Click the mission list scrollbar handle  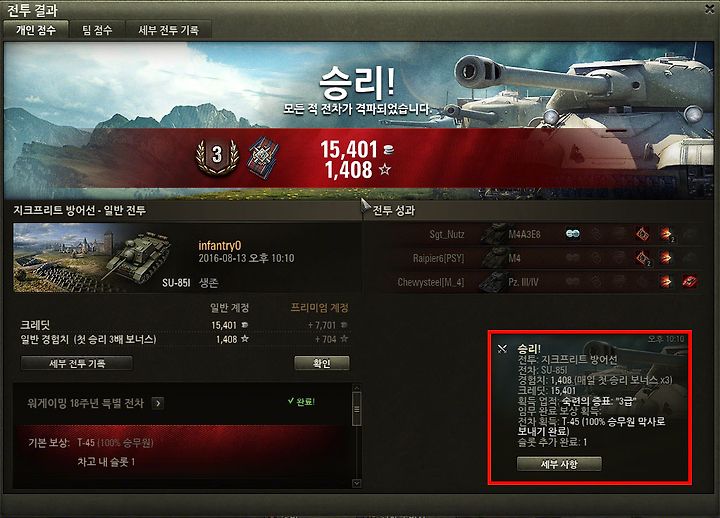pyautogui.click(x=356, y=408)
